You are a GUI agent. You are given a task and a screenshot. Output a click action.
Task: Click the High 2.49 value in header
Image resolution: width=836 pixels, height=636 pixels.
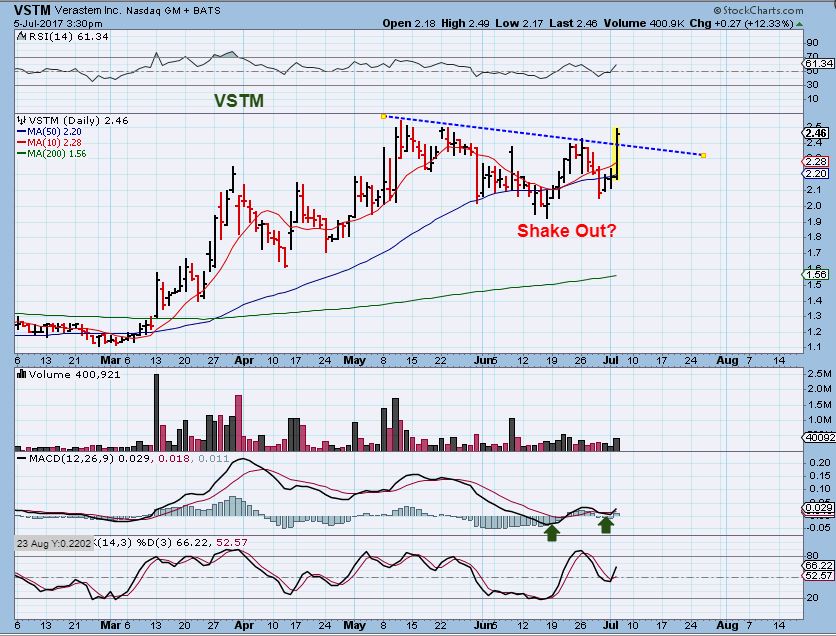(x=465, y=23)
